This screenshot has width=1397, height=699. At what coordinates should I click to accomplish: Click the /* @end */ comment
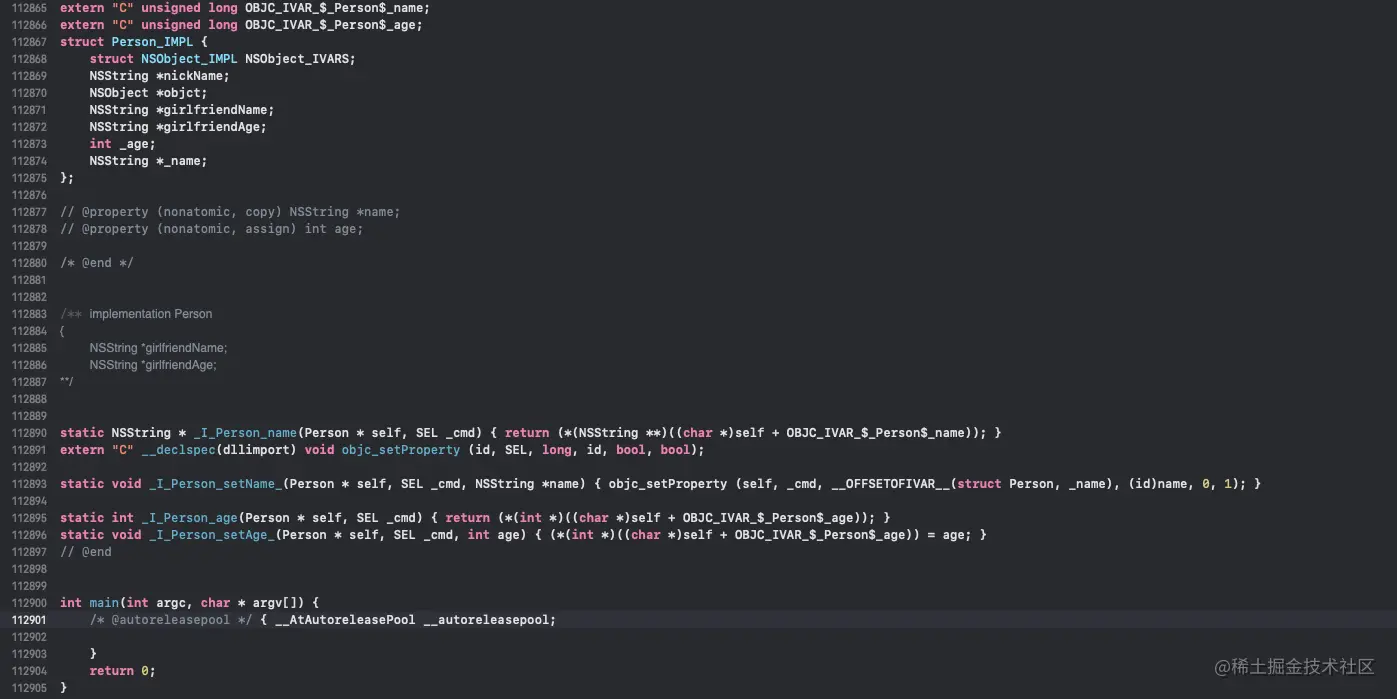96,263
